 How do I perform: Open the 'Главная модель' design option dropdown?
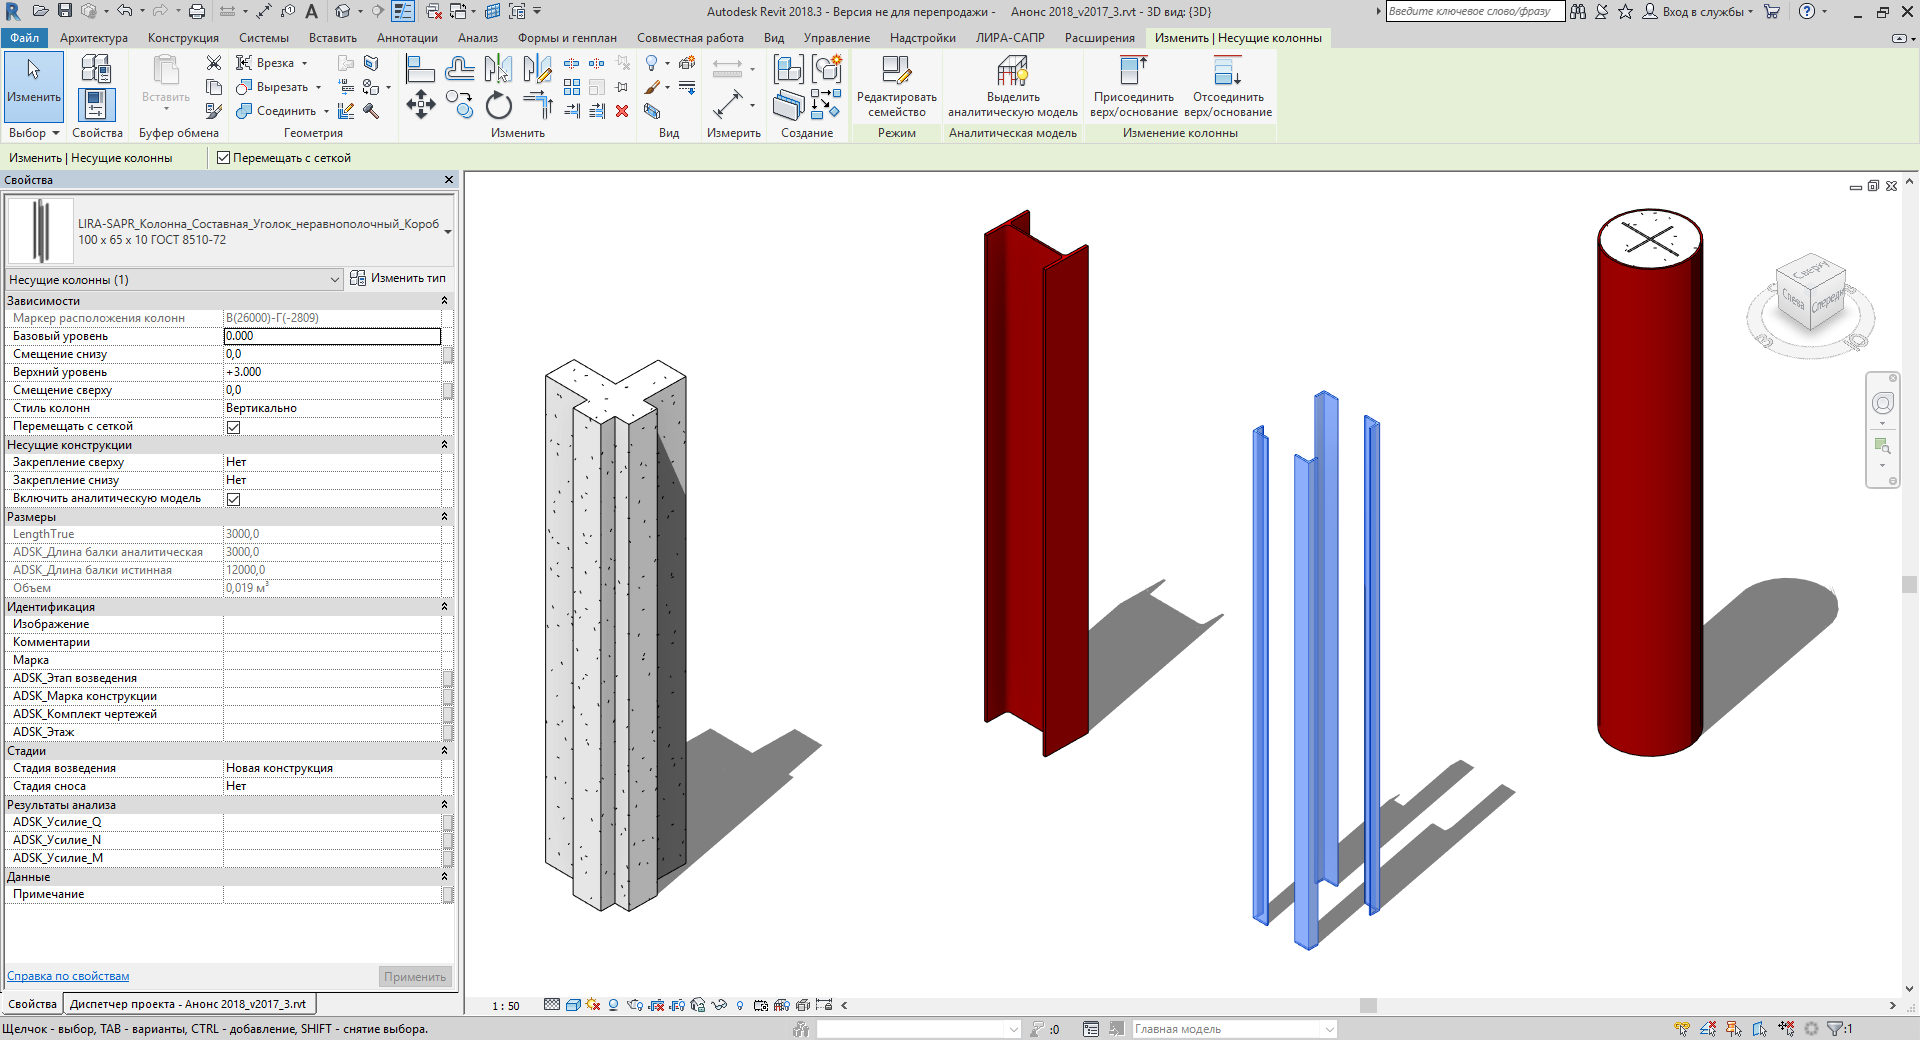tap(1329, 1029)
